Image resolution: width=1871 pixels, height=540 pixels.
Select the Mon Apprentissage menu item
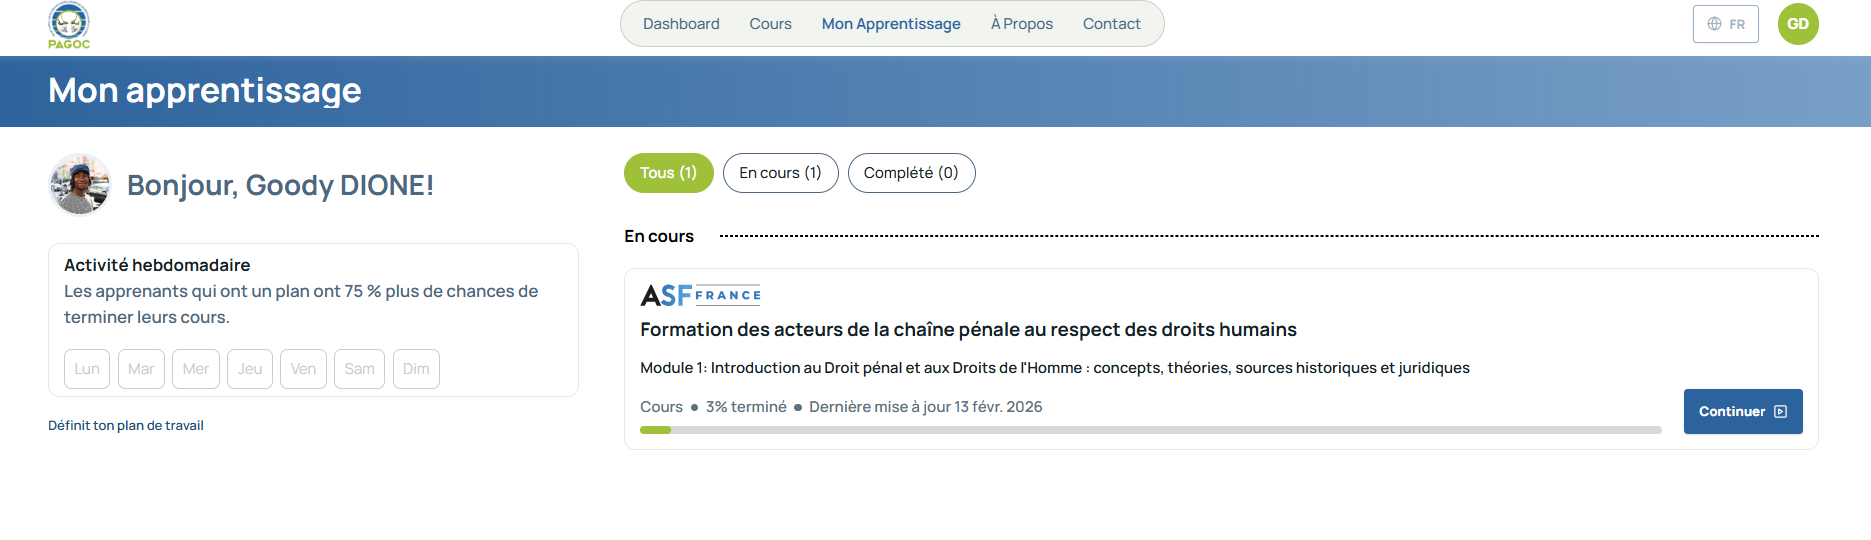891,24
